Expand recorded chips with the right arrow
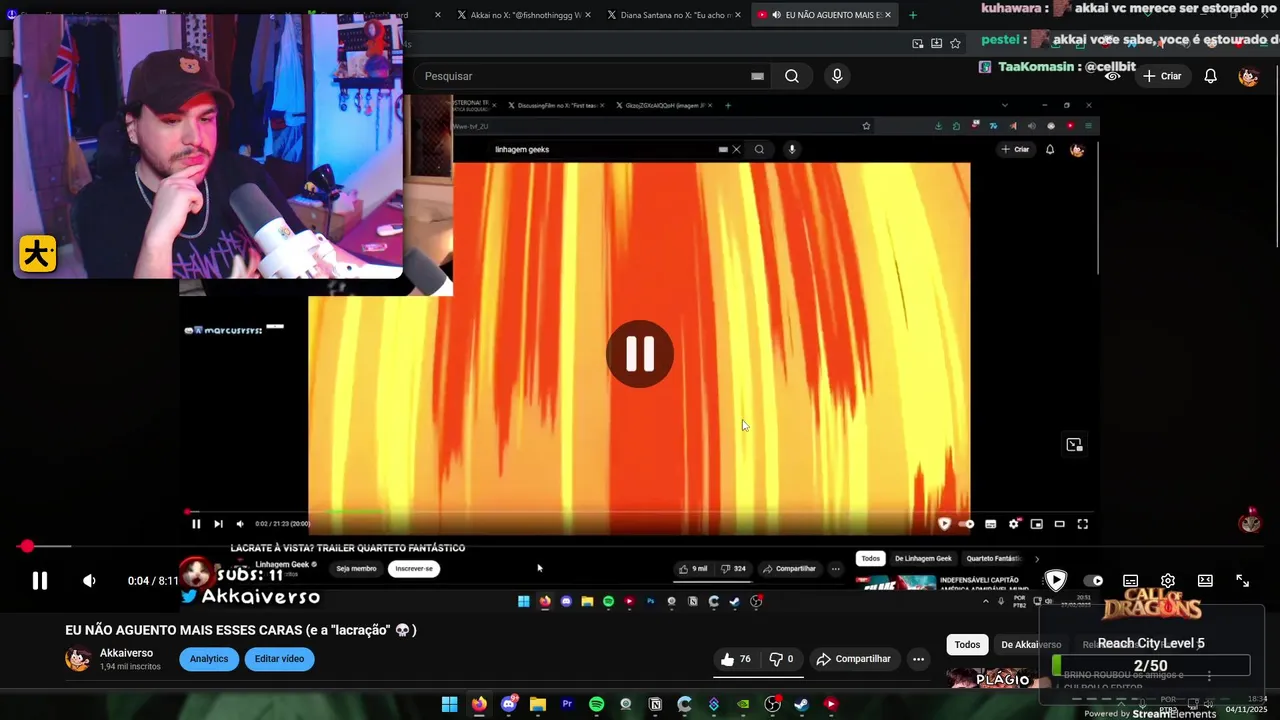The width and height of the screenshot is (1280, 720). click(1037, 559)
